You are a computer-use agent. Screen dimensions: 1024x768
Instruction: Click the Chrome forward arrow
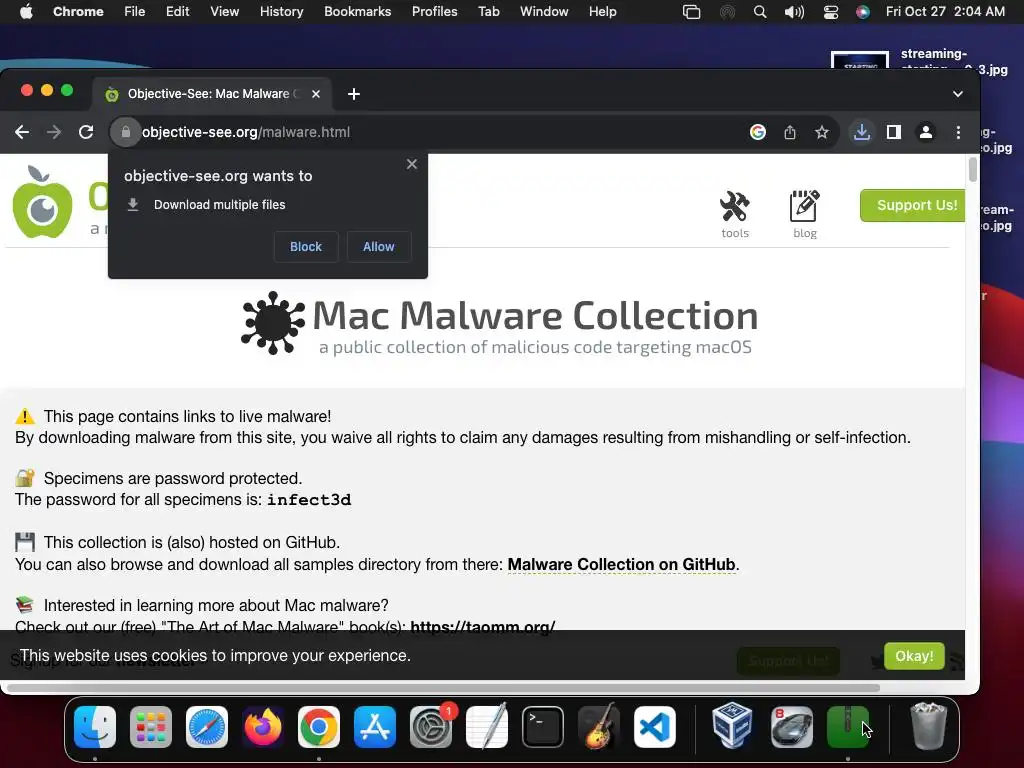[54, 132]
